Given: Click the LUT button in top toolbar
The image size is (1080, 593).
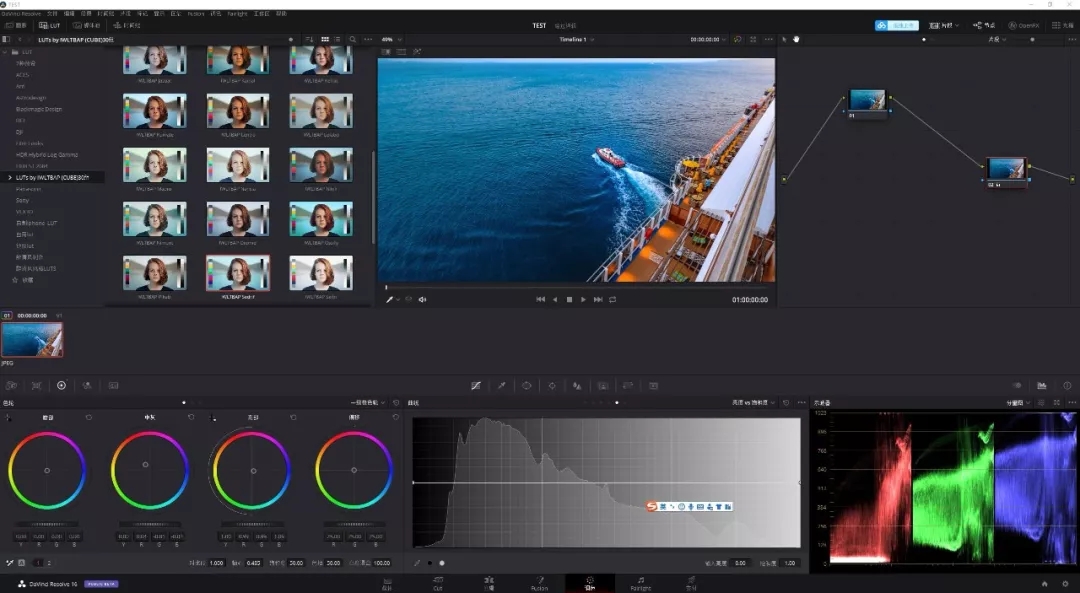Looking at the screenshot, I should [50, 25].
